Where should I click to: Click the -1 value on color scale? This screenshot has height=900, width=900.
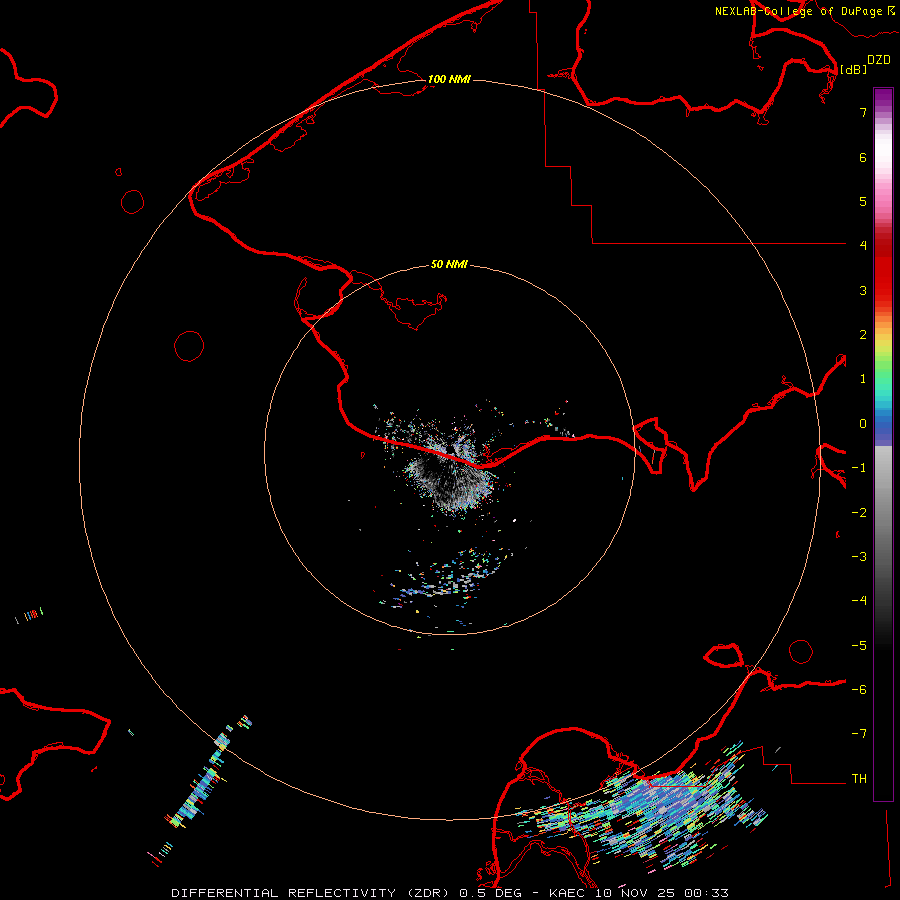pos(859,468)
